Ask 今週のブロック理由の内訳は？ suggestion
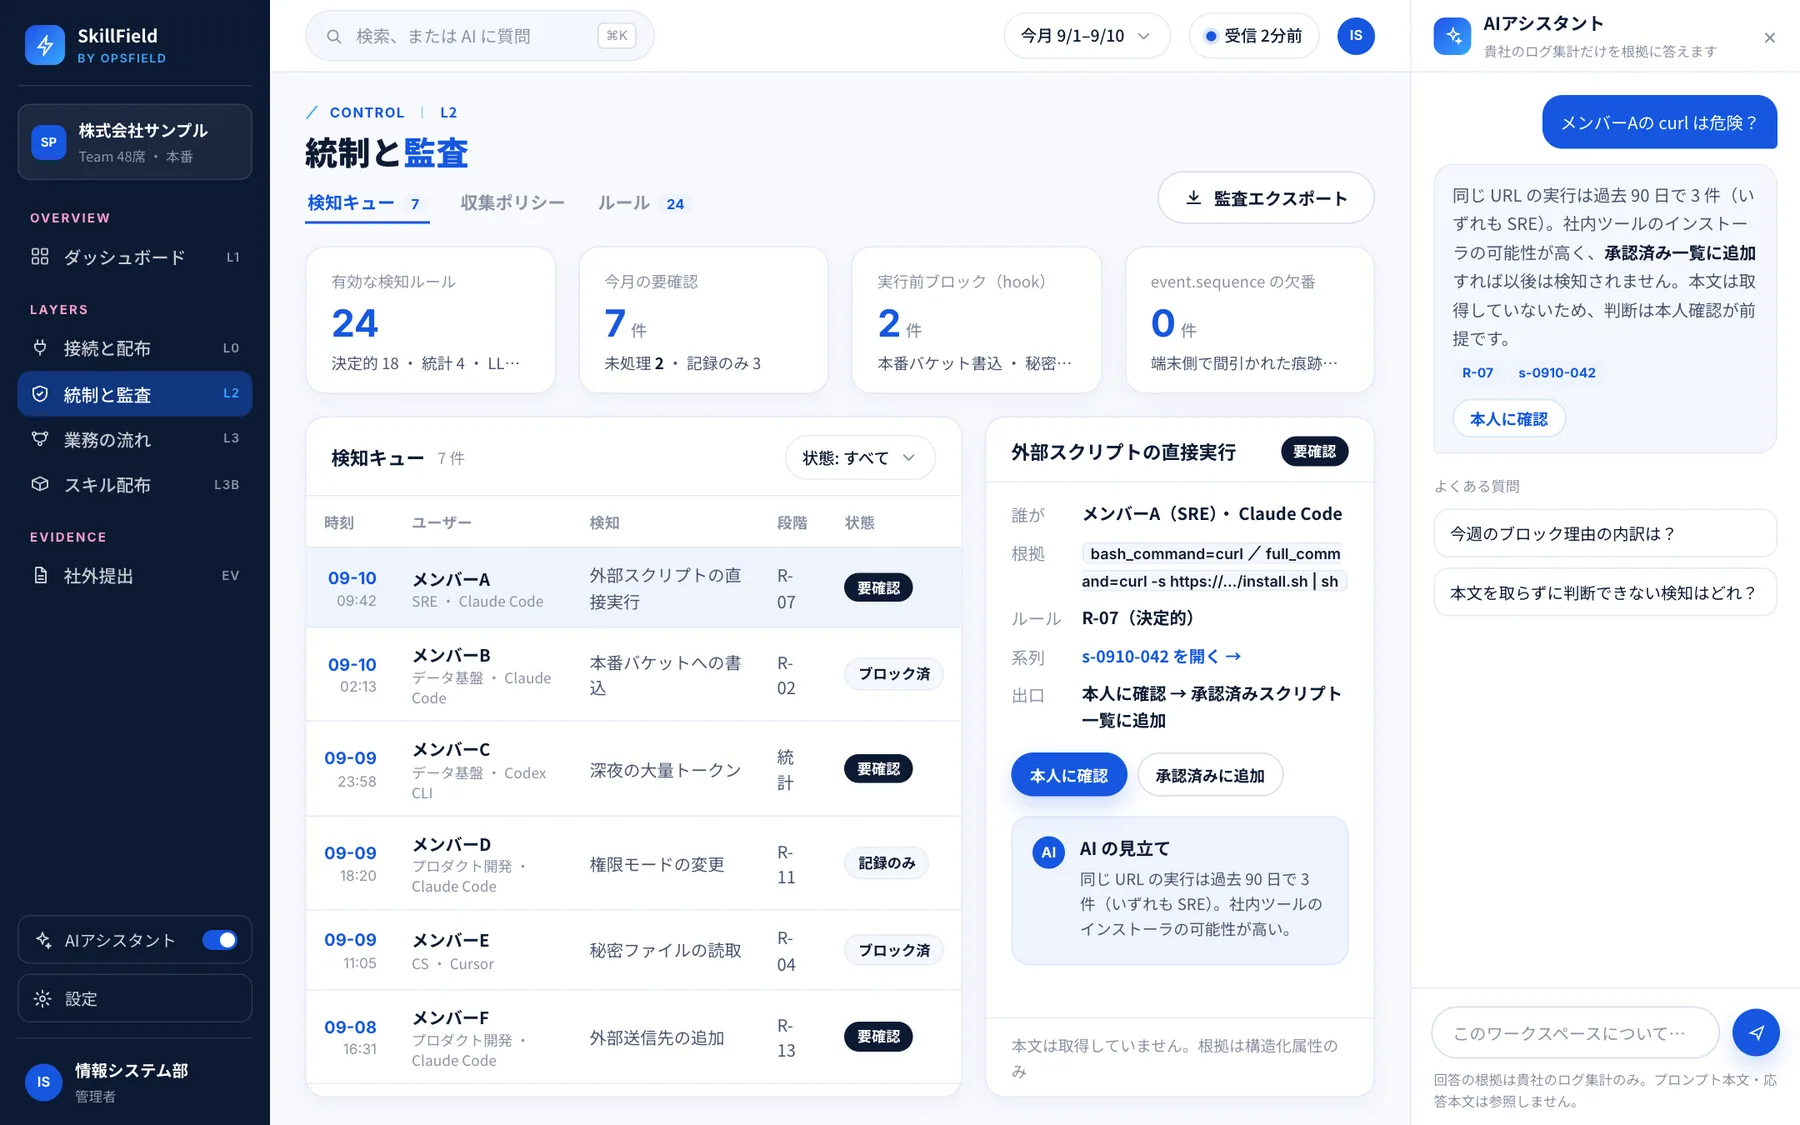This screenshot has width=1800, height=1125. click(1605, 534)
